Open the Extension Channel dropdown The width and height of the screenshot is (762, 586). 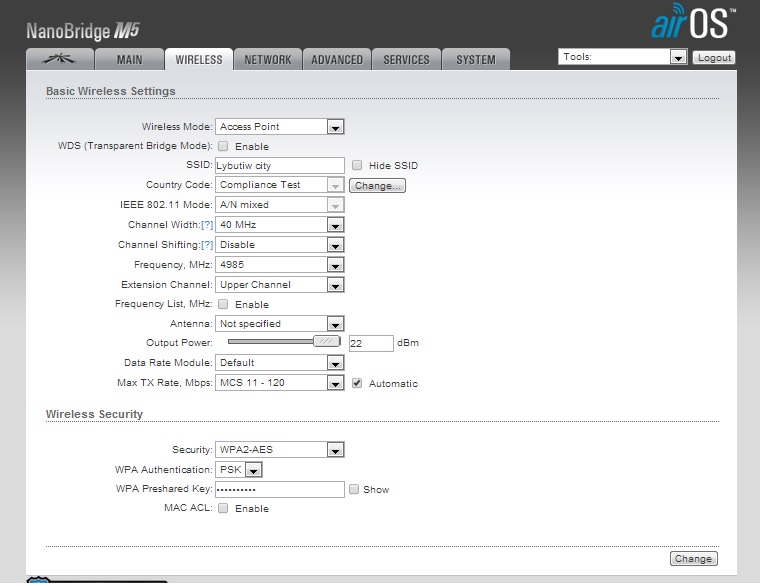[279, 284]
